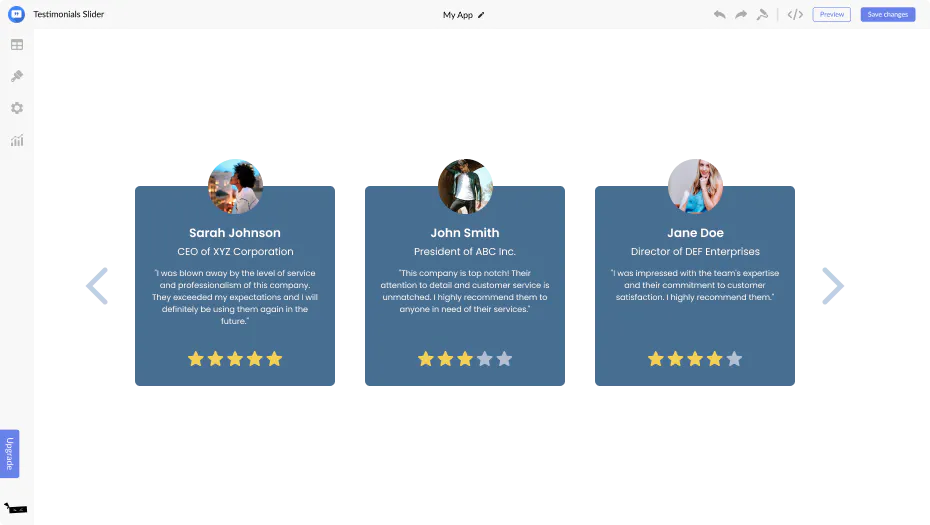Open the code embed icon
The height and width of the screenshot is (525, 930).
pyautogui.click(x=795, y=14)
